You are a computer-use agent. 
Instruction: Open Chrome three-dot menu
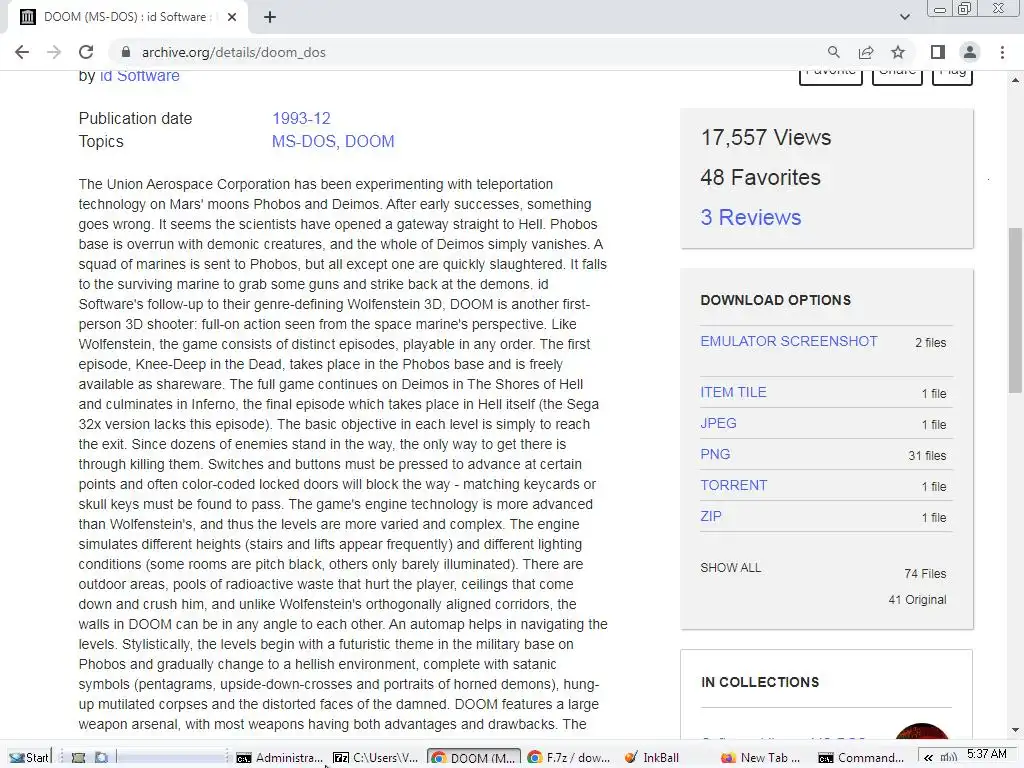point(1002,52)
